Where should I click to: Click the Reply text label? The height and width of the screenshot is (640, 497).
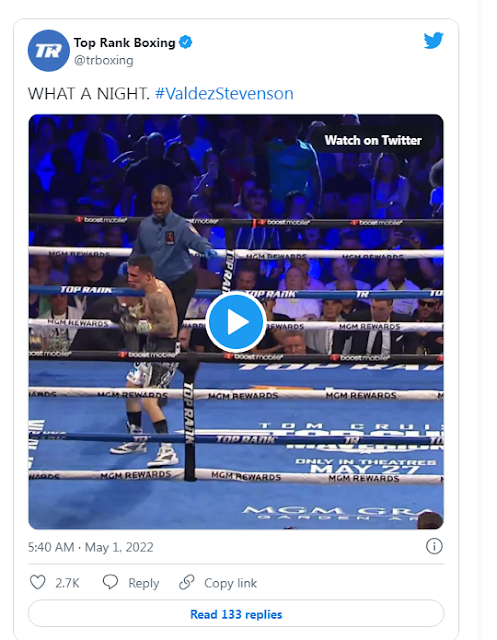coord(144,583)
